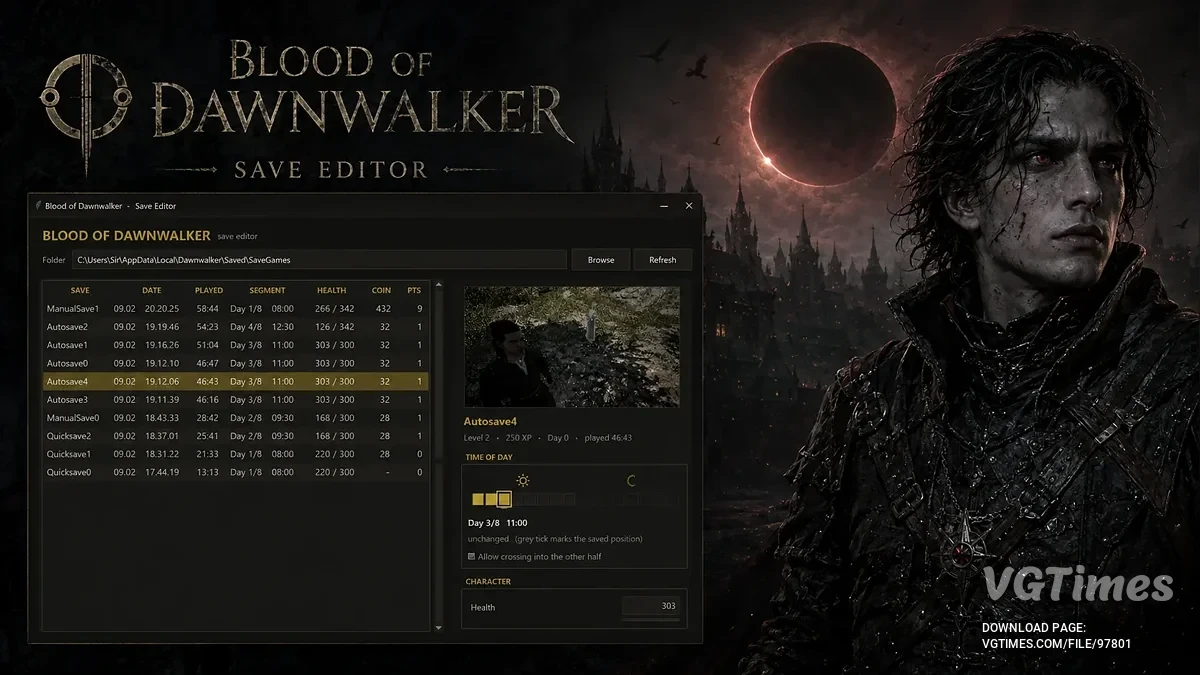Click the Refresh button
Image resolution: width=1200 pixels, height=675 pixels.
[663, 260]
